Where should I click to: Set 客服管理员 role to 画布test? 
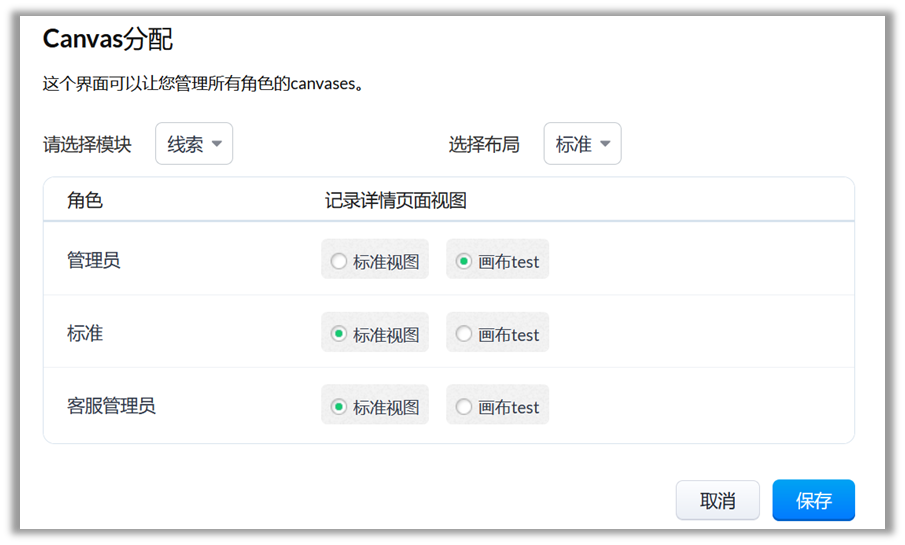tap(464, 407)
